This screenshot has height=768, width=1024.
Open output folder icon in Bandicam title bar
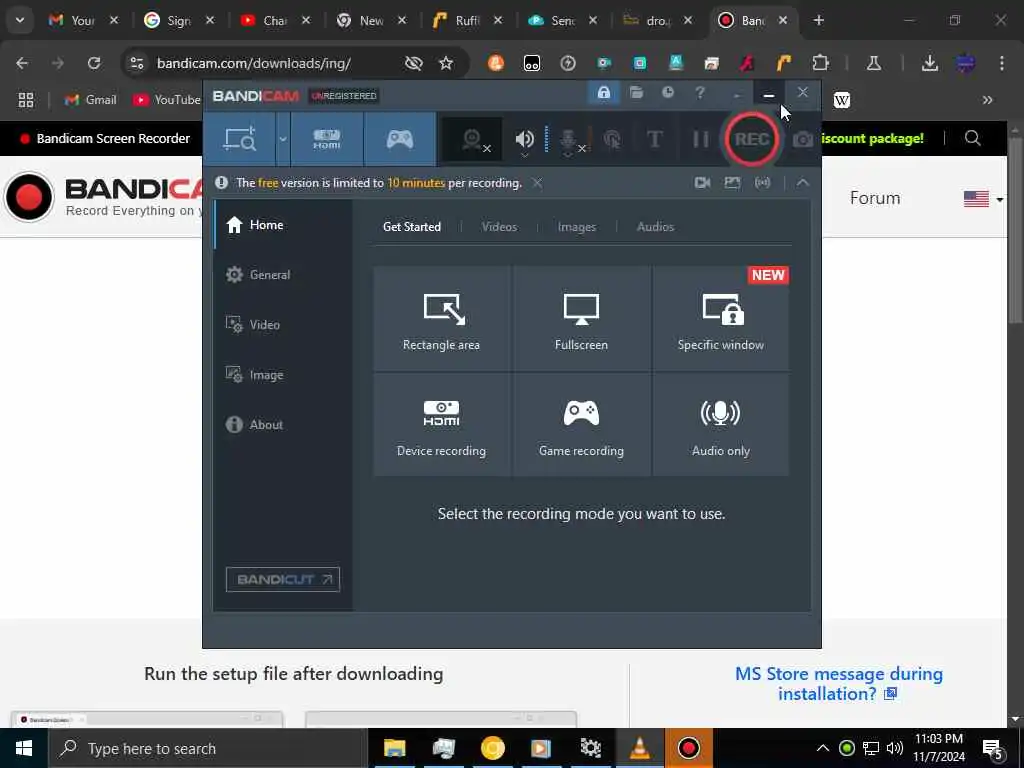636,93
